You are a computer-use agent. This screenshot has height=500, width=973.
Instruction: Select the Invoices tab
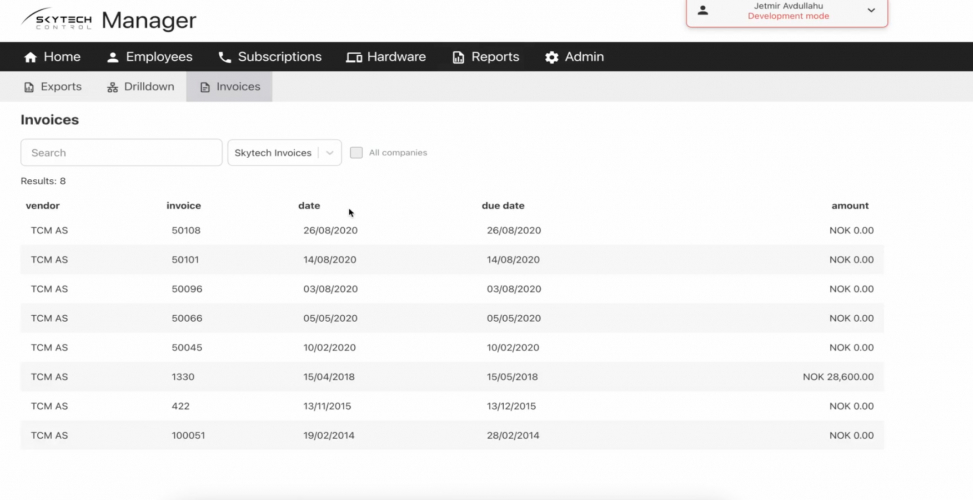230,87
